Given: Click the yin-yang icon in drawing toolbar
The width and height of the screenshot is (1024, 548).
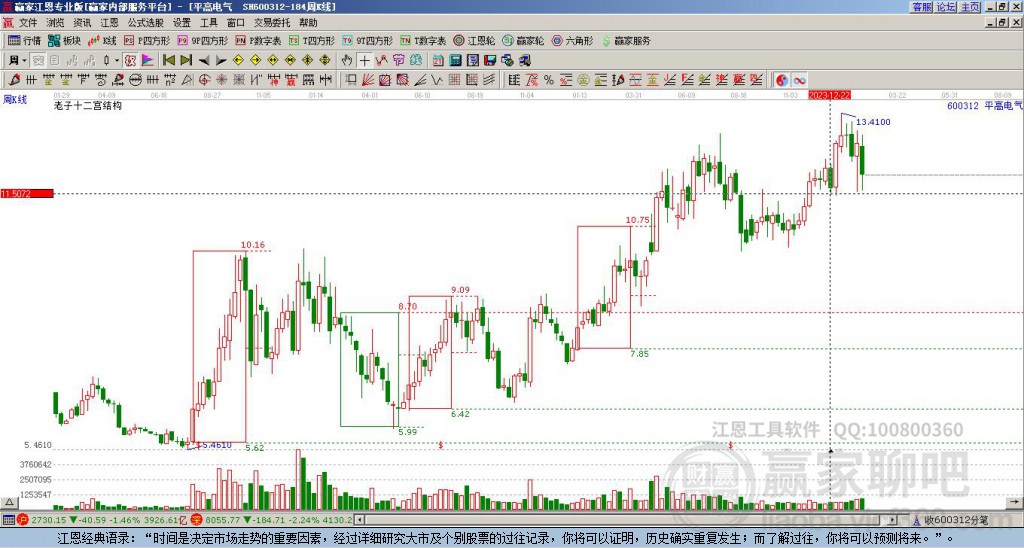Looking at the screenshot, I should click(781, 80).
